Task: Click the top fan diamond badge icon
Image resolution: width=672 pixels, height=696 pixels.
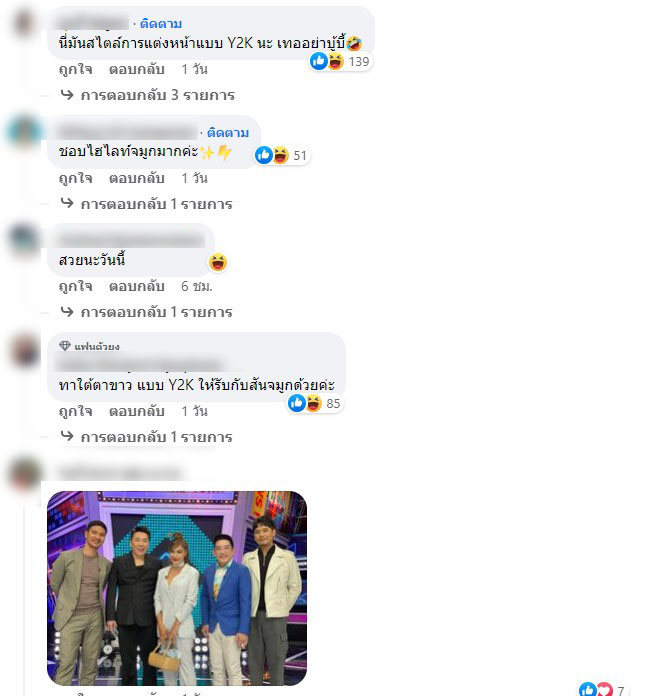Action: click(x=65, y=346)
